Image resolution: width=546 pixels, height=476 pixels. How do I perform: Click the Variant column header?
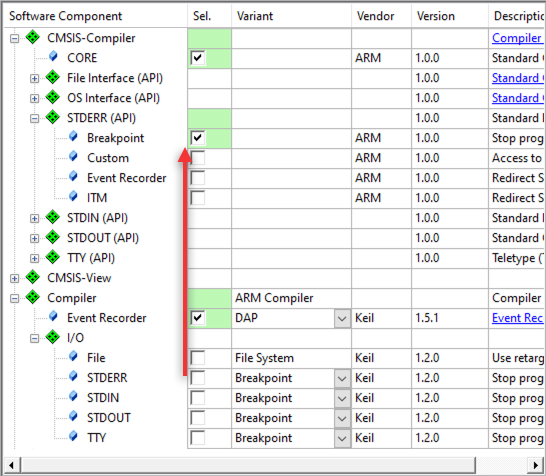(291, 16)
